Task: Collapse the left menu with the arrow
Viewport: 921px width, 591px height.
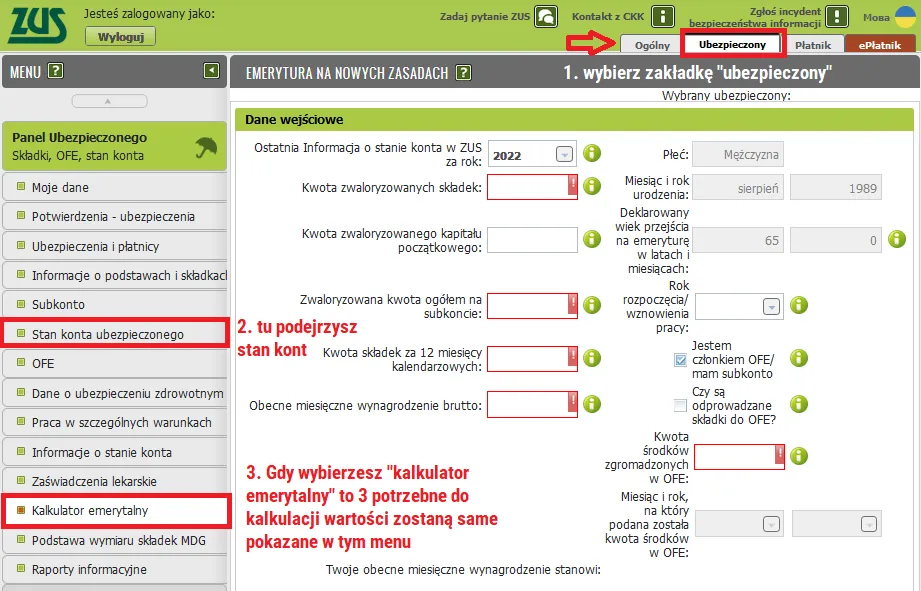Action: pos(212,71)
